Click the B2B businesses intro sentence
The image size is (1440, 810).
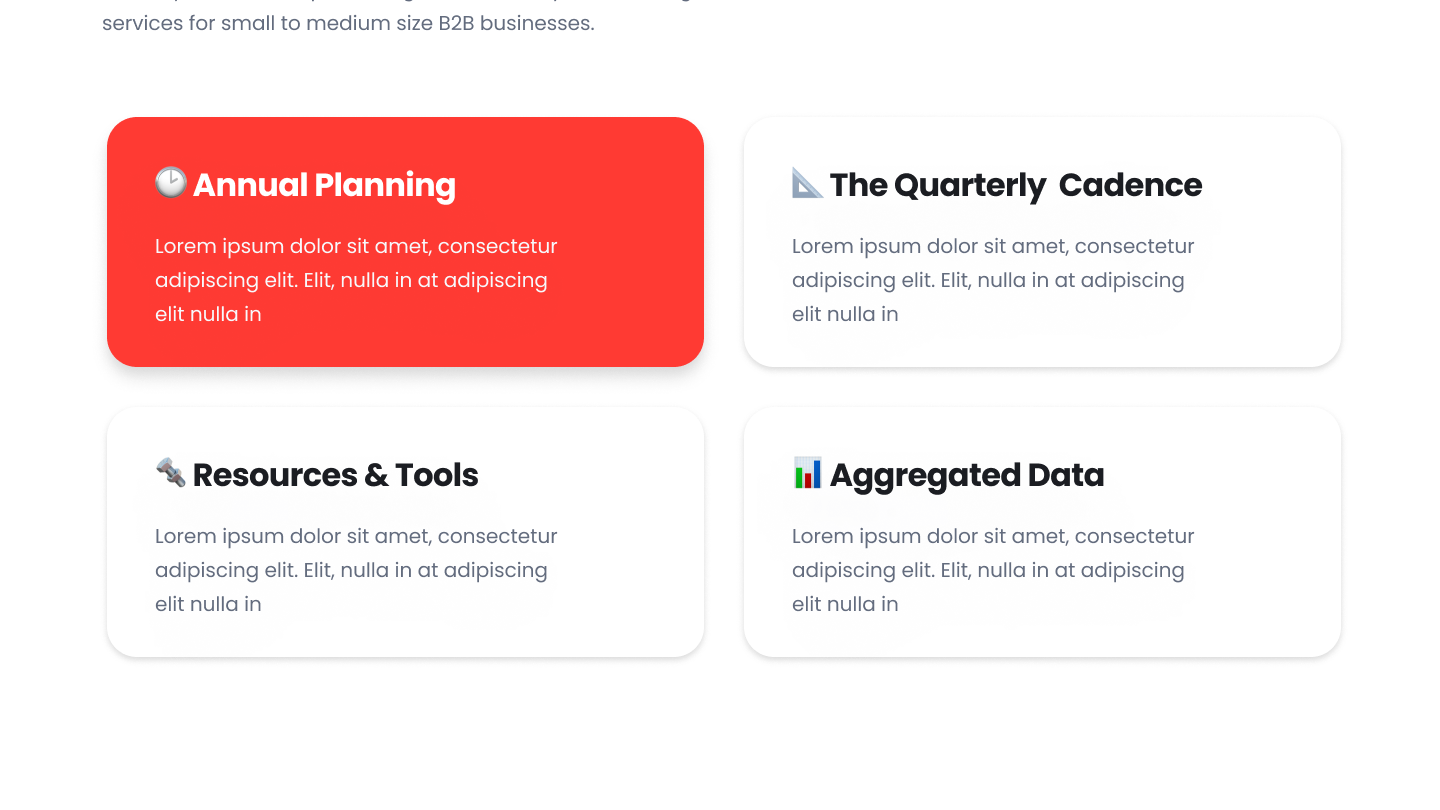pos(348,23)
